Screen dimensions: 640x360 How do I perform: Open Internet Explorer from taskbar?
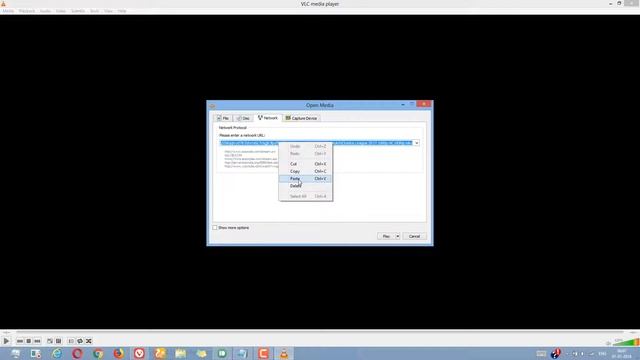[x=57, y=353]
